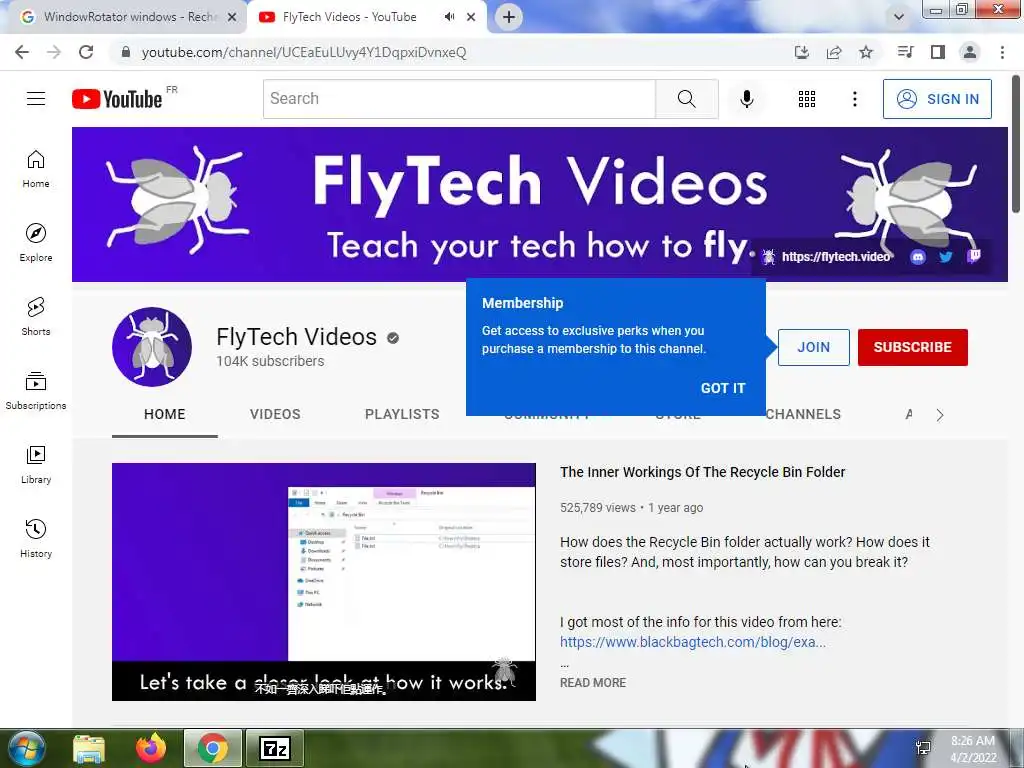The width and height of the screenshot is (1024, 768).
Task: Open History in the sidebar
Action: click(x=36, y=538)
